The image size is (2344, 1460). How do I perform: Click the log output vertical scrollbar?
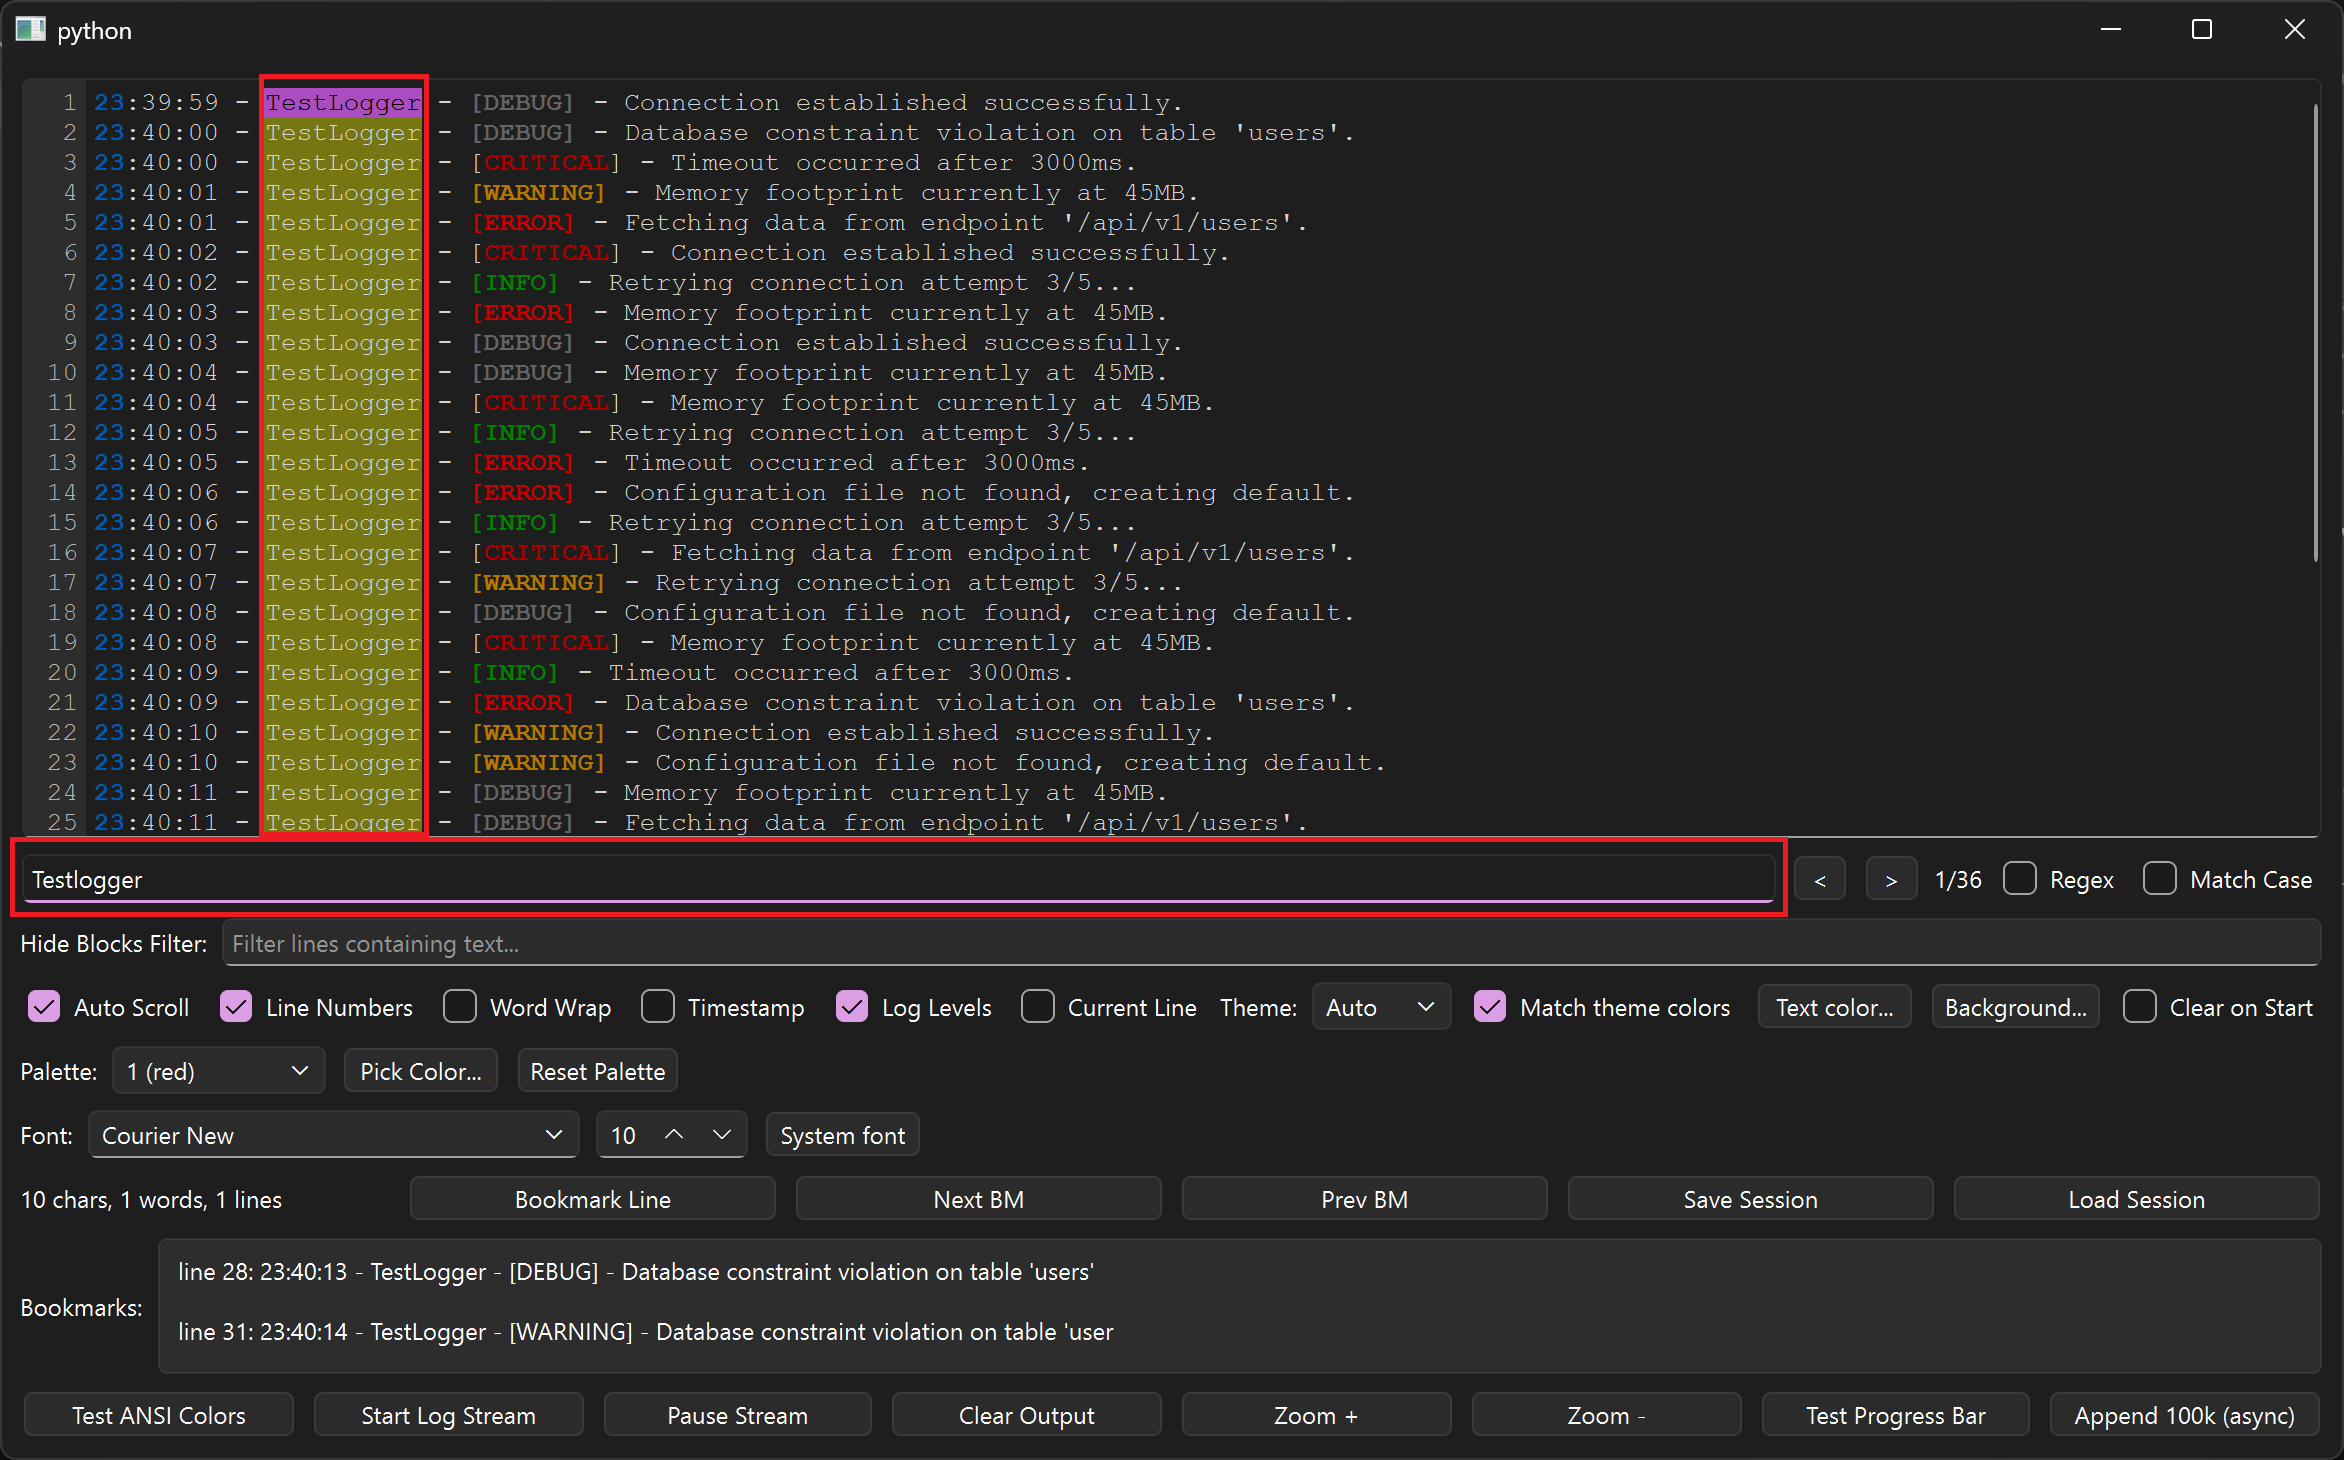[x=2315, y=333]
